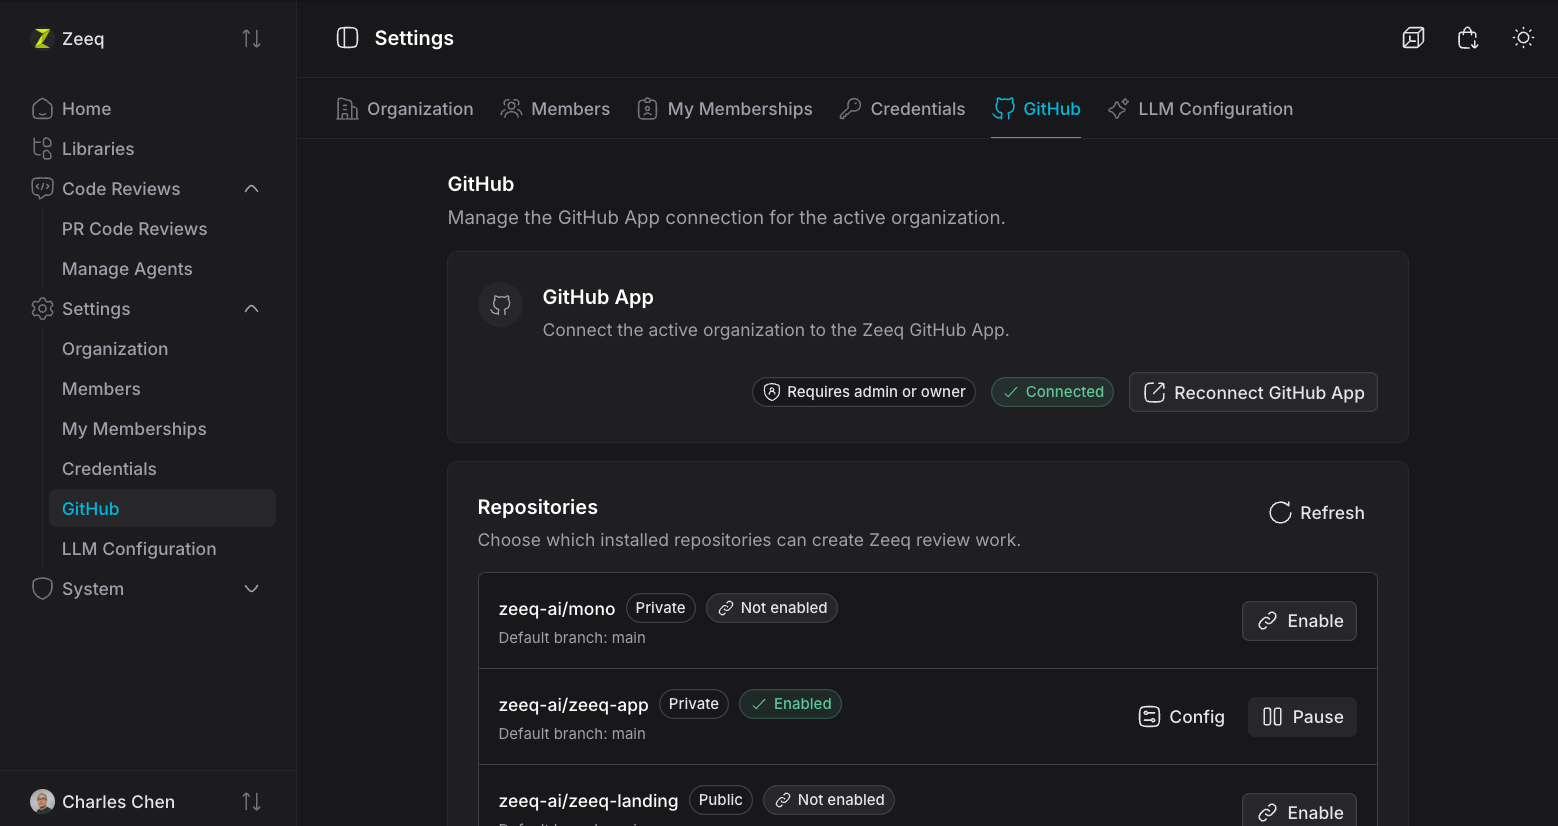Image resolution: width=1558 pixels, height=826 pixels.
Task: Enable the zeeq-ai/zeeq-landing repository
Action: click(x=1299, y=812)
